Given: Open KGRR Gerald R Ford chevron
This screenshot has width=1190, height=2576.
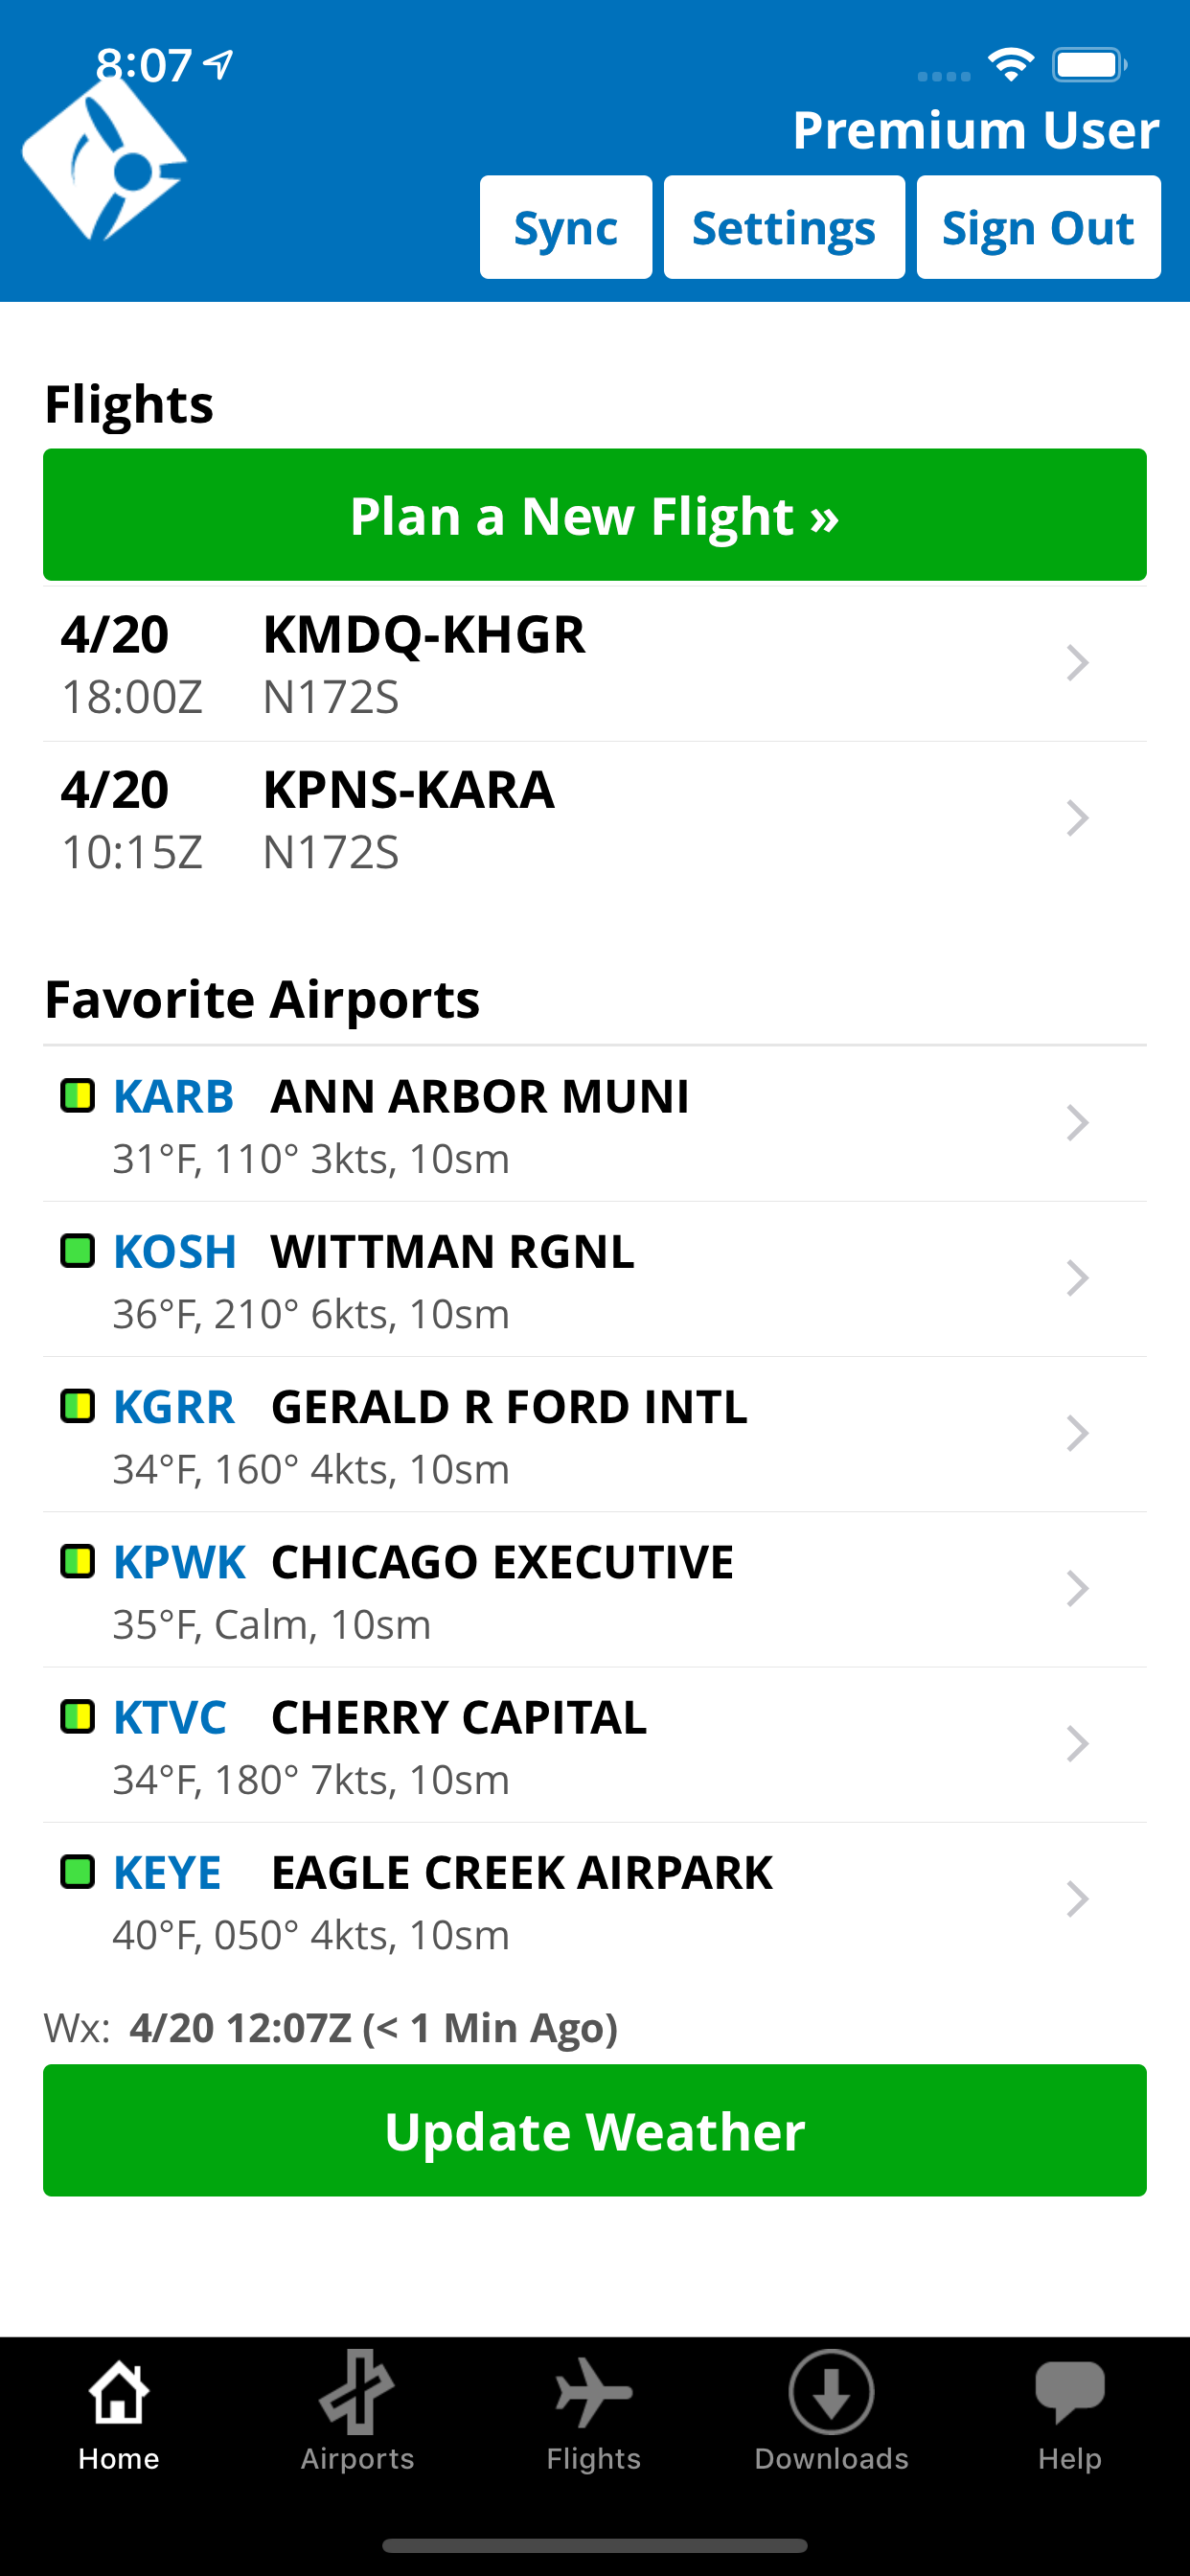Looking at the screenshot, I should pos(1076,1433).
